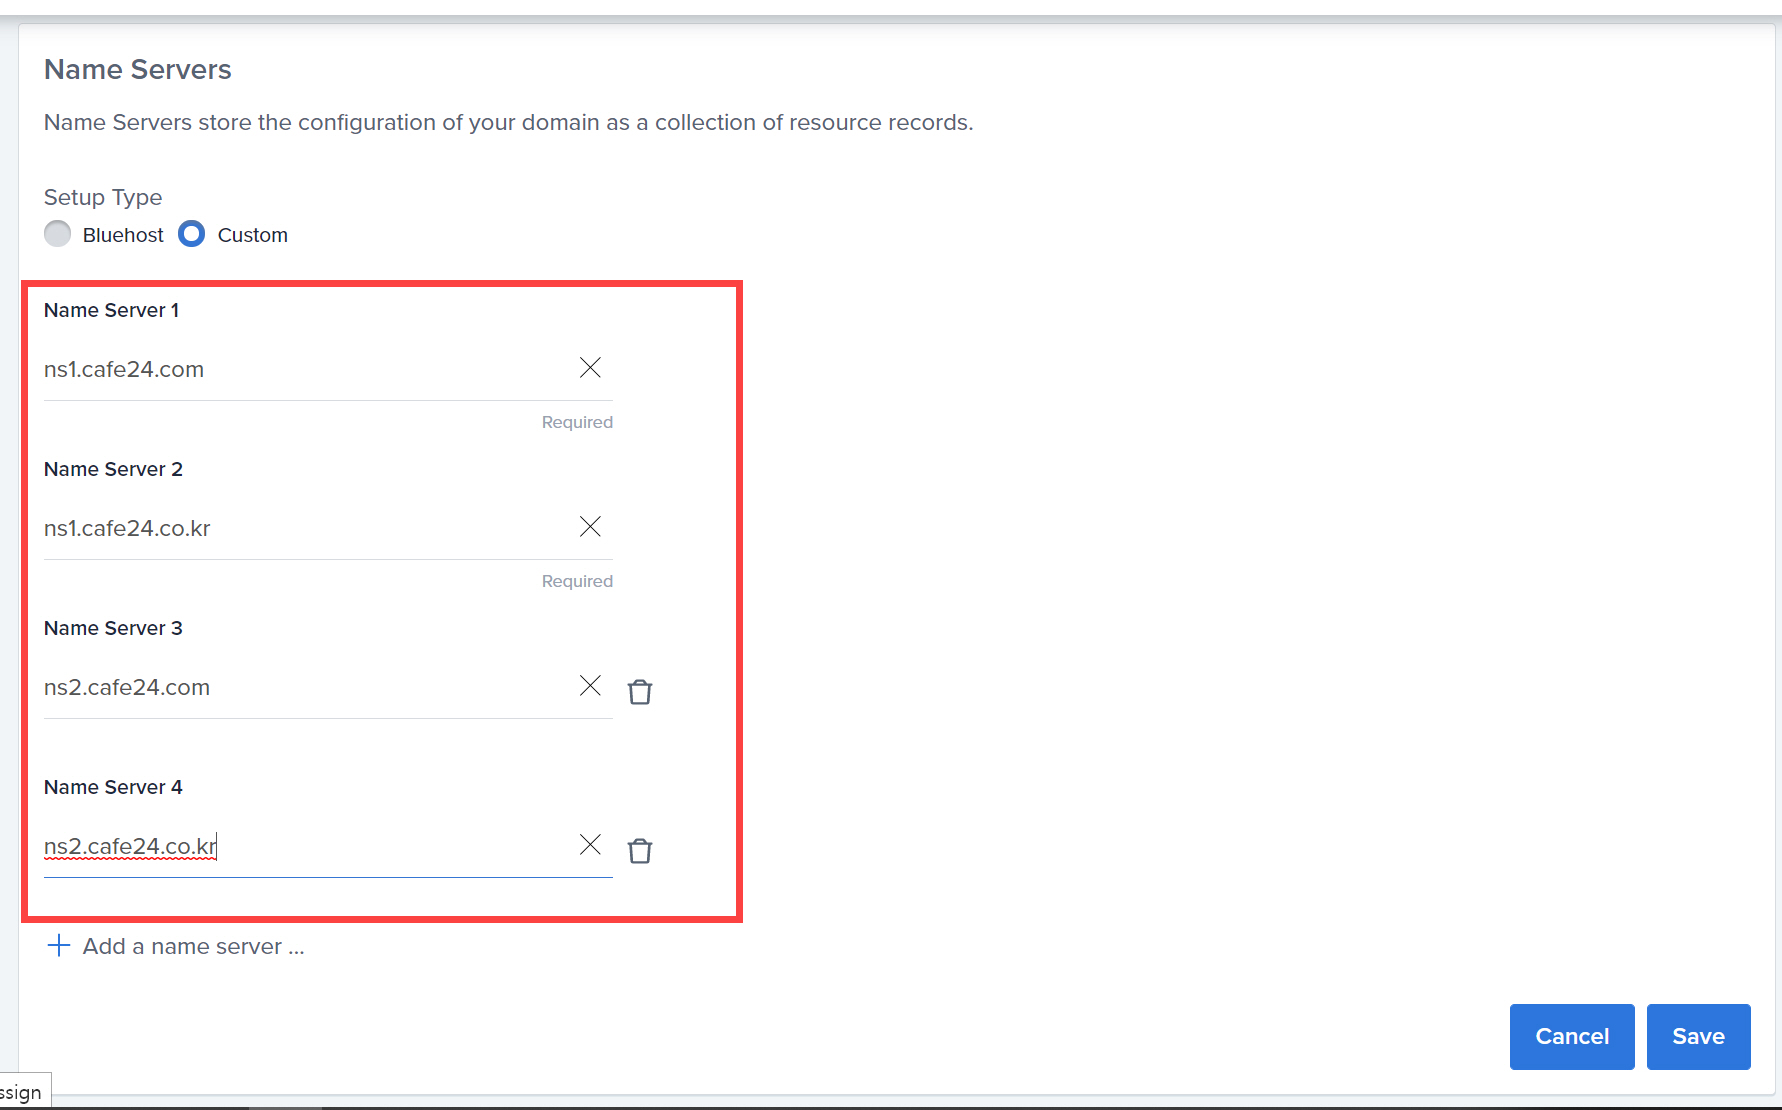
Task: Click the Name Server 3 label
Action: pyautogui.click(x=113, y=628)
